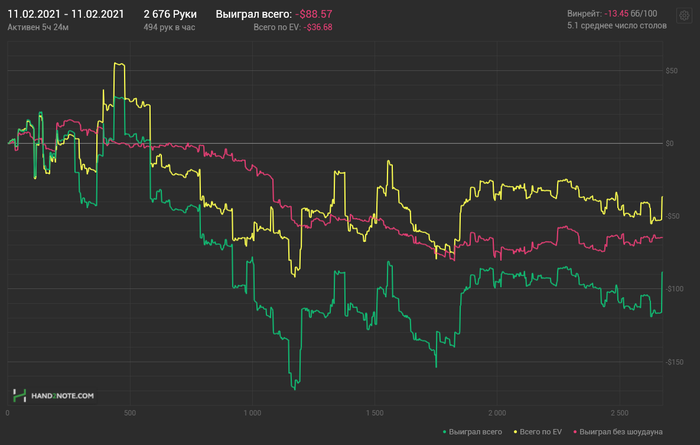Click '5.1 среднее число столов' text

pos(615,27)
